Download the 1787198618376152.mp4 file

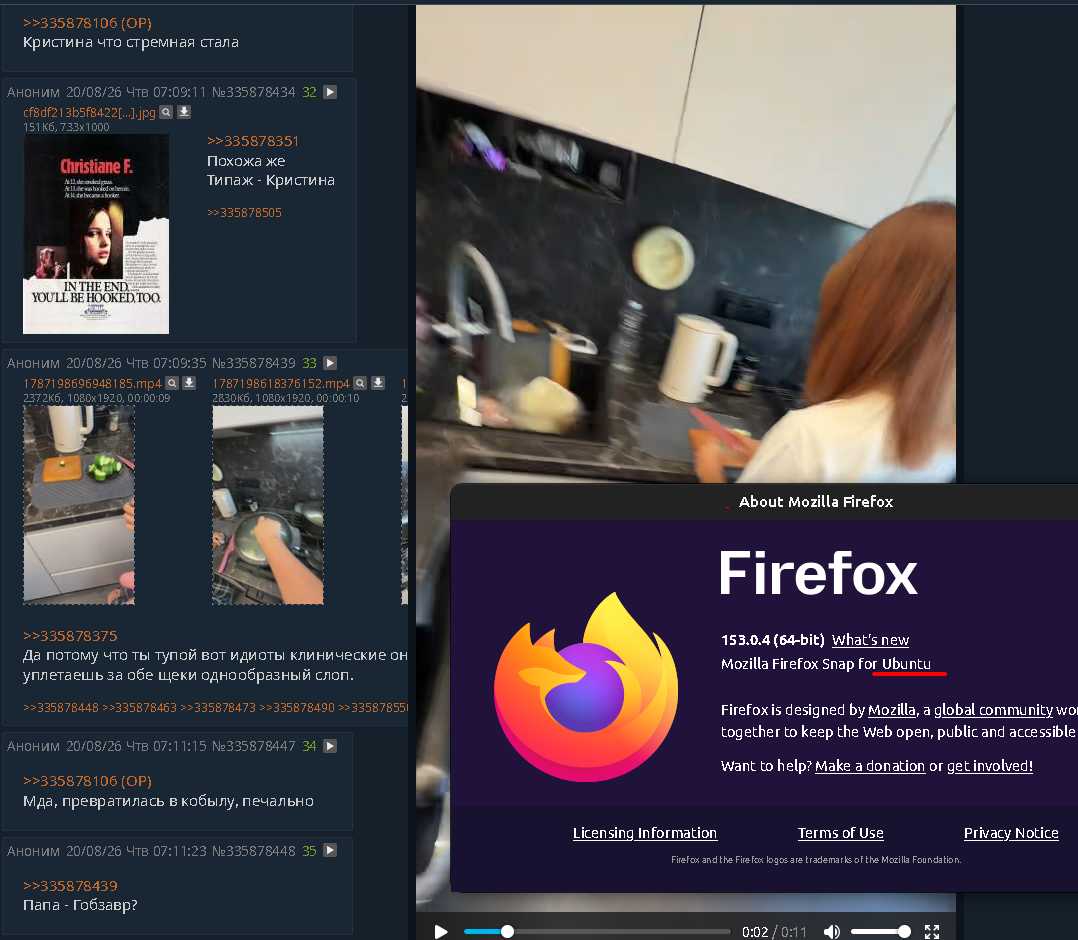(377, 383)
